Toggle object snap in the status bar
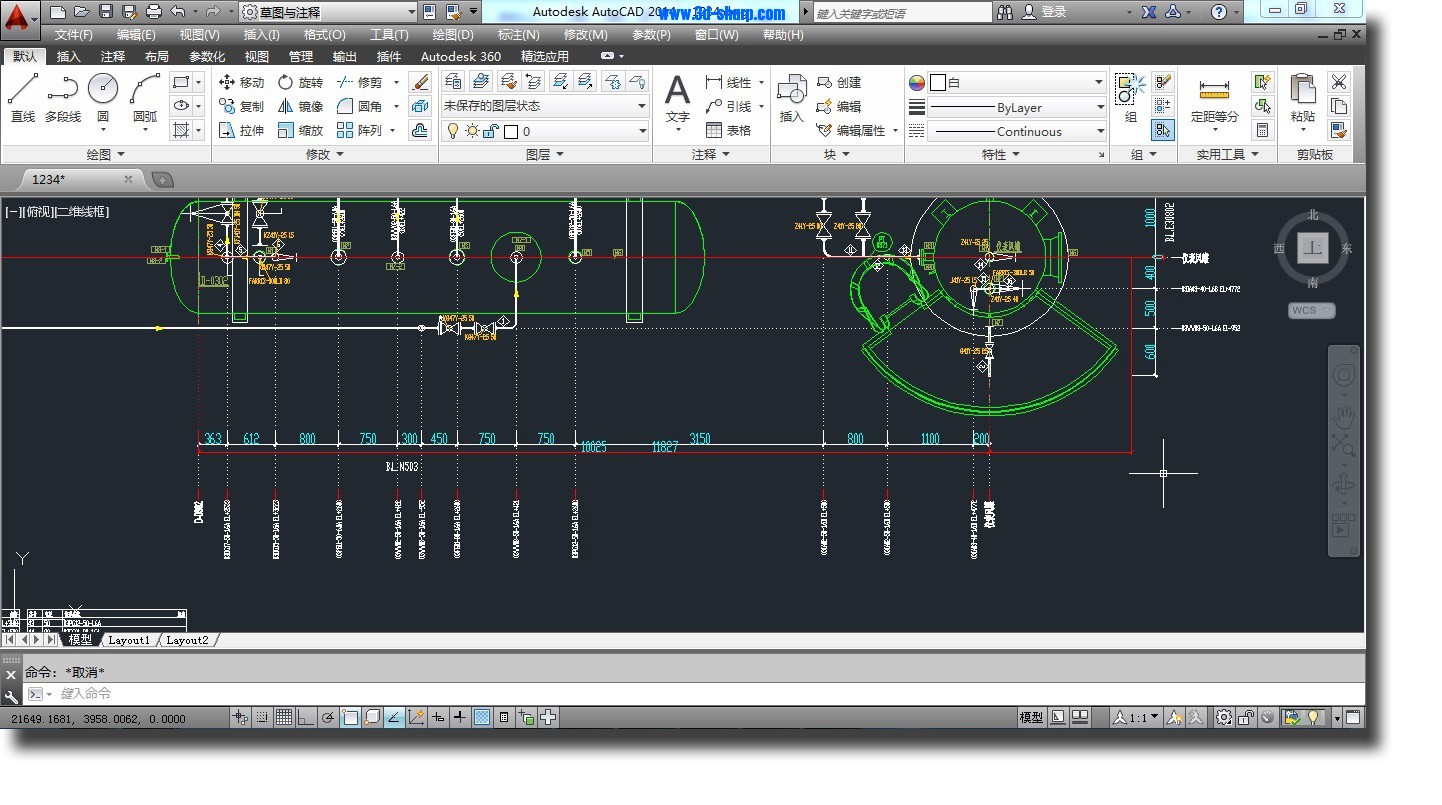Image resolution: width=1442 pixels, height=805 pixels. (x=350, y=717)
